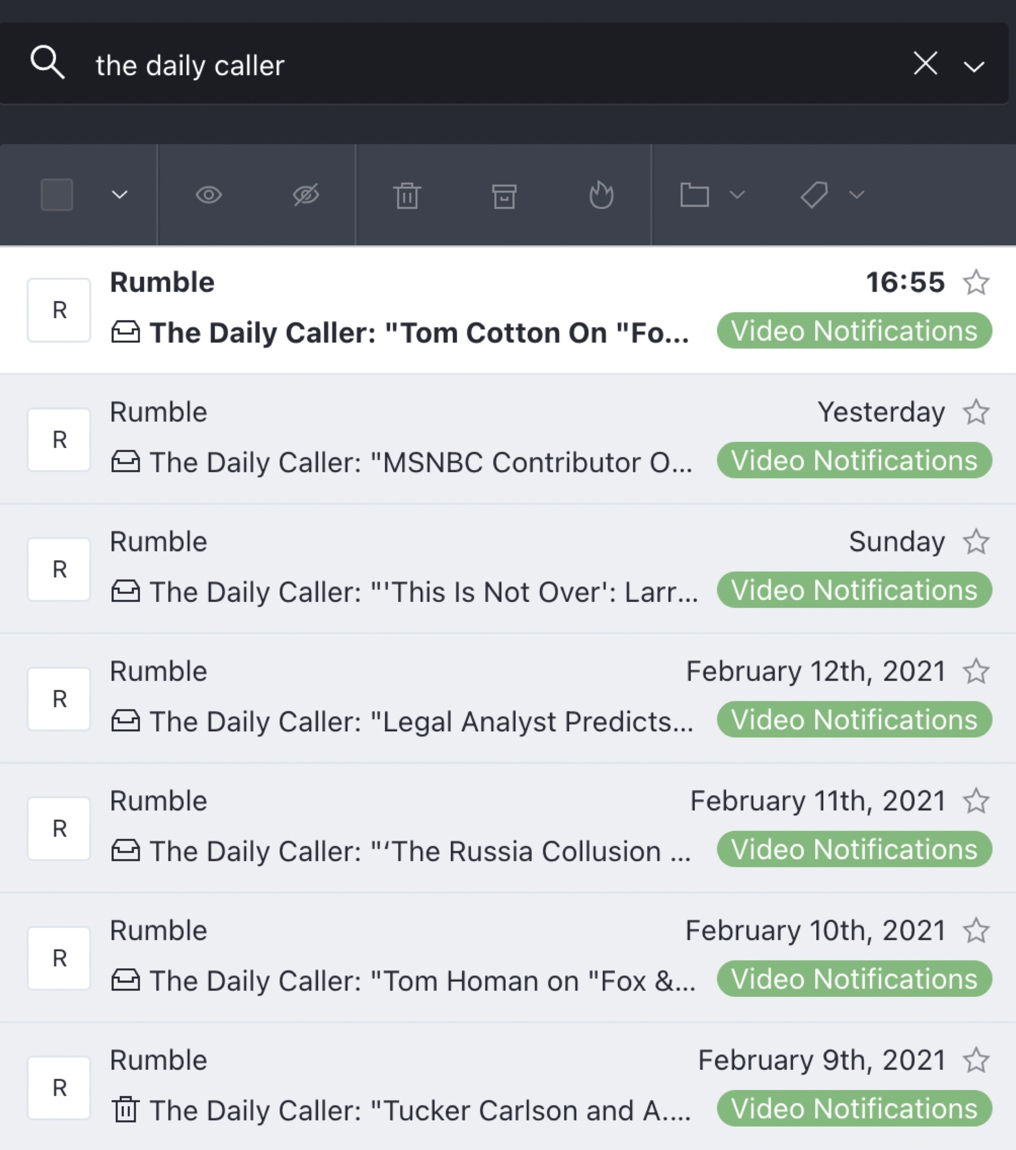Image resolution: width=1016 pixels, height=1150 pixels.
Task: Tick the select-all messages checkbox
Action: coord(56,195)
